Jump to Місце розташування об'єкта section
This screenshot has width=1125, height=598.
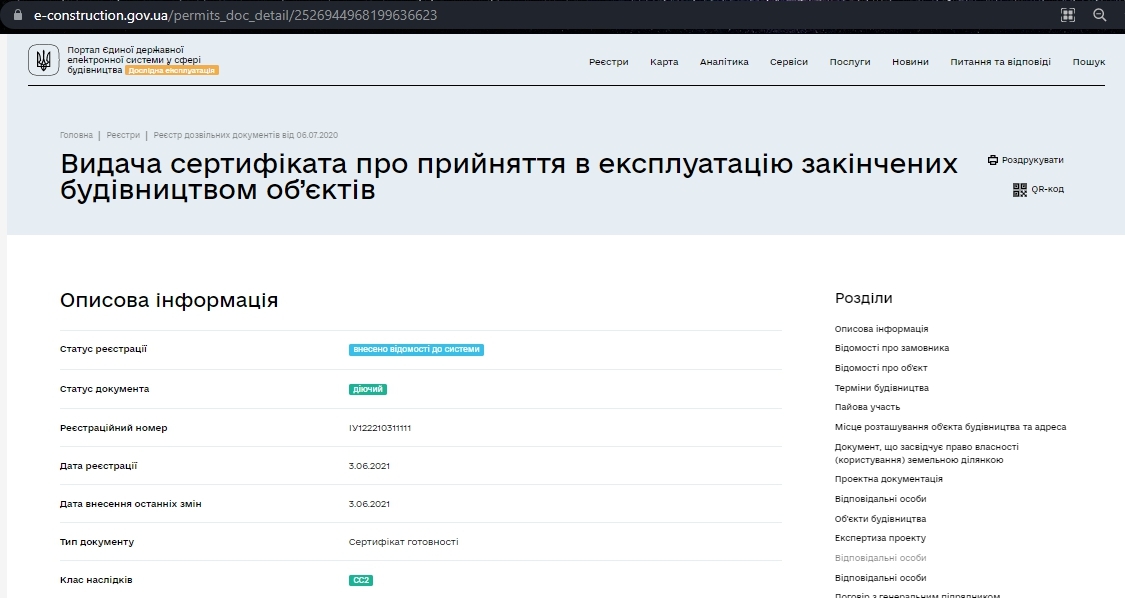(951, 427)
